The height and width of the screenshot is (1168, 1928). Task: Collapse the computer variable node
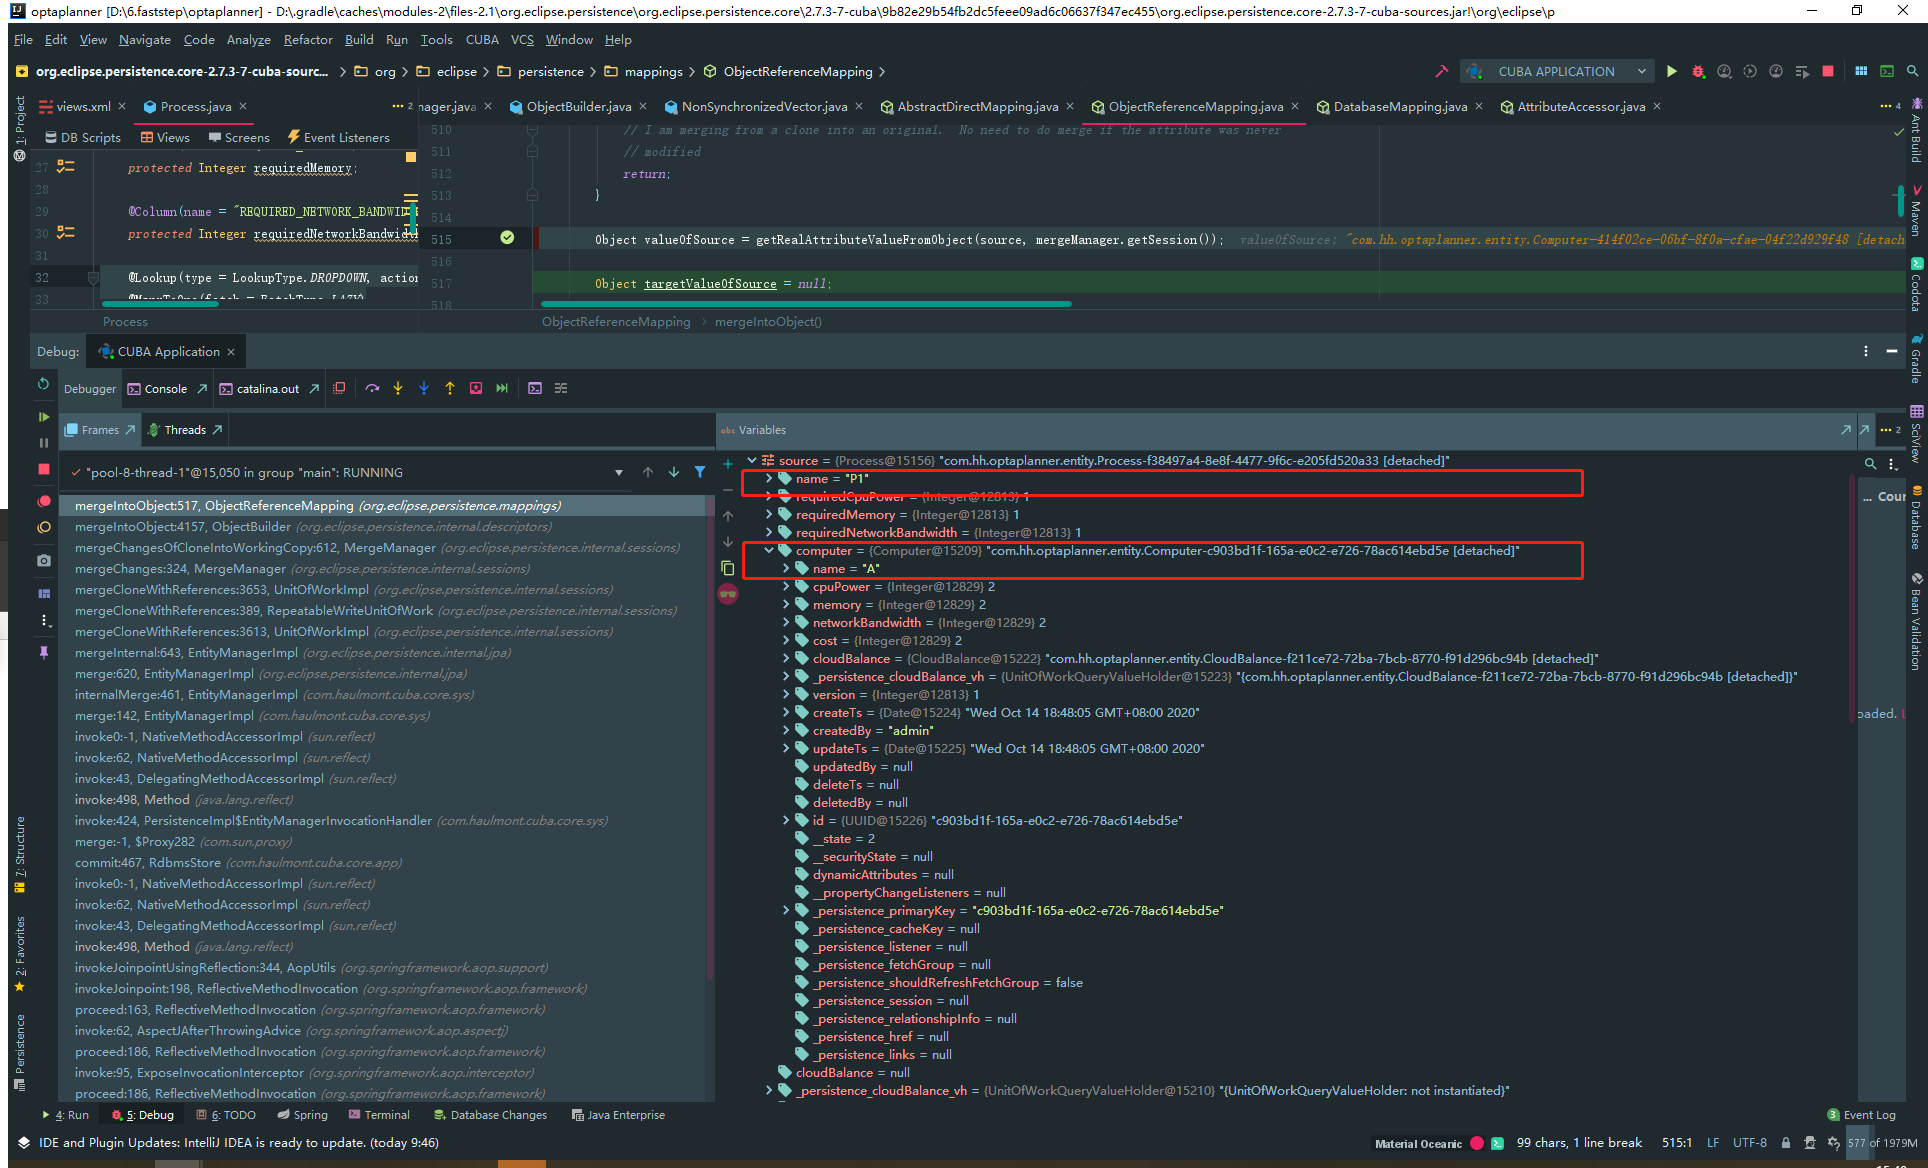coord(769,550)
